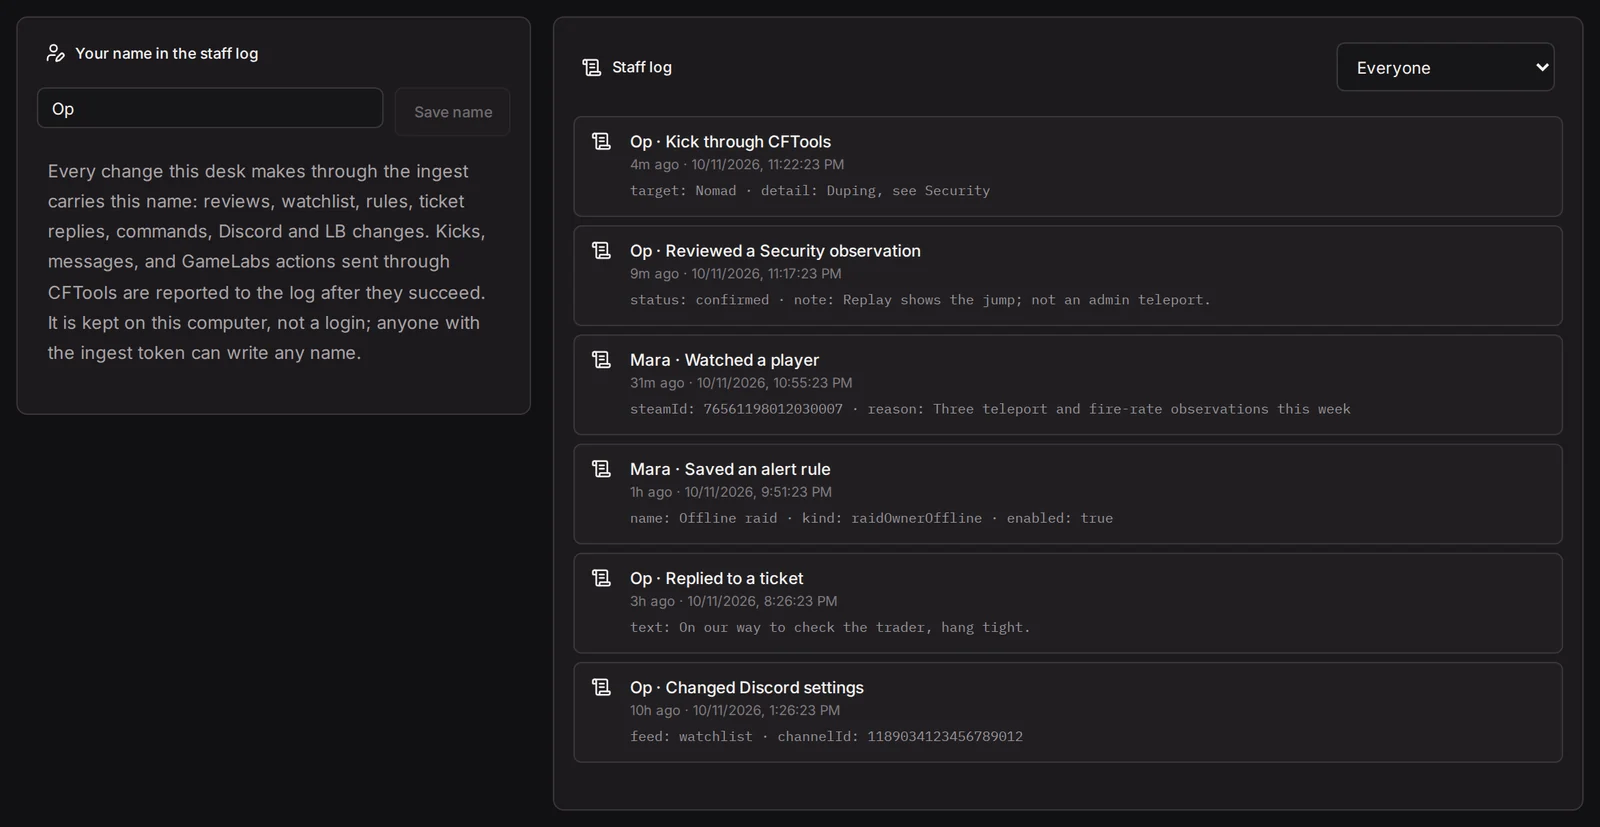Click the 'Op · Changed Discord settings' title
The height and width of the screenshot is (827, 1600).
[x=746, y=687]
